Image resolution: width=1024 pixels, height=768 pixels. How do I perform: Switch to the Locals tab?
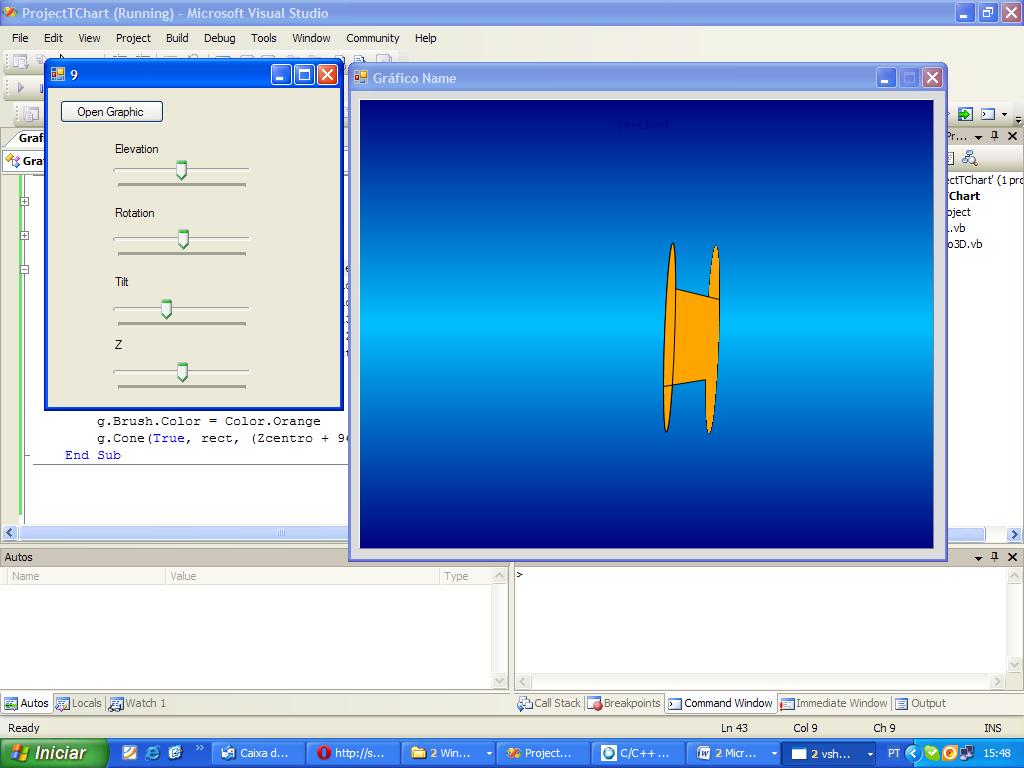tap(78, 703)
